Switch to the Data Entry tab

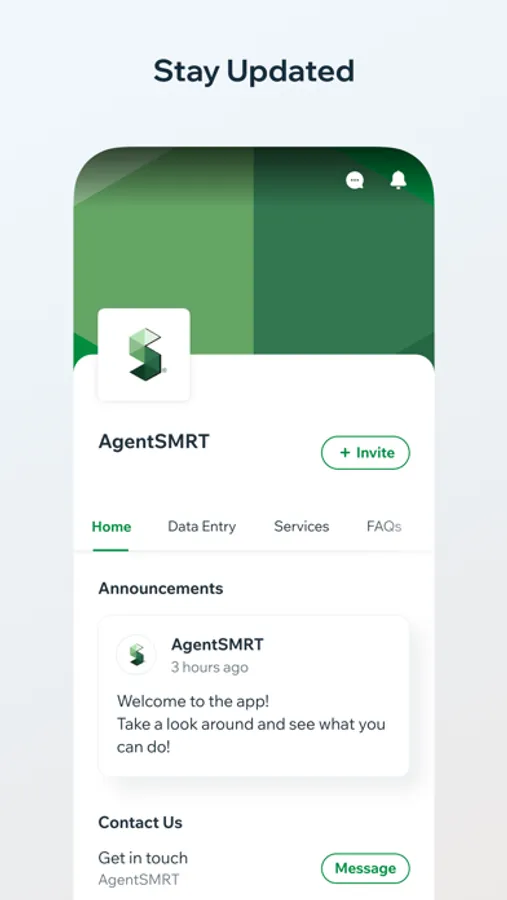(x=202, y=527)
